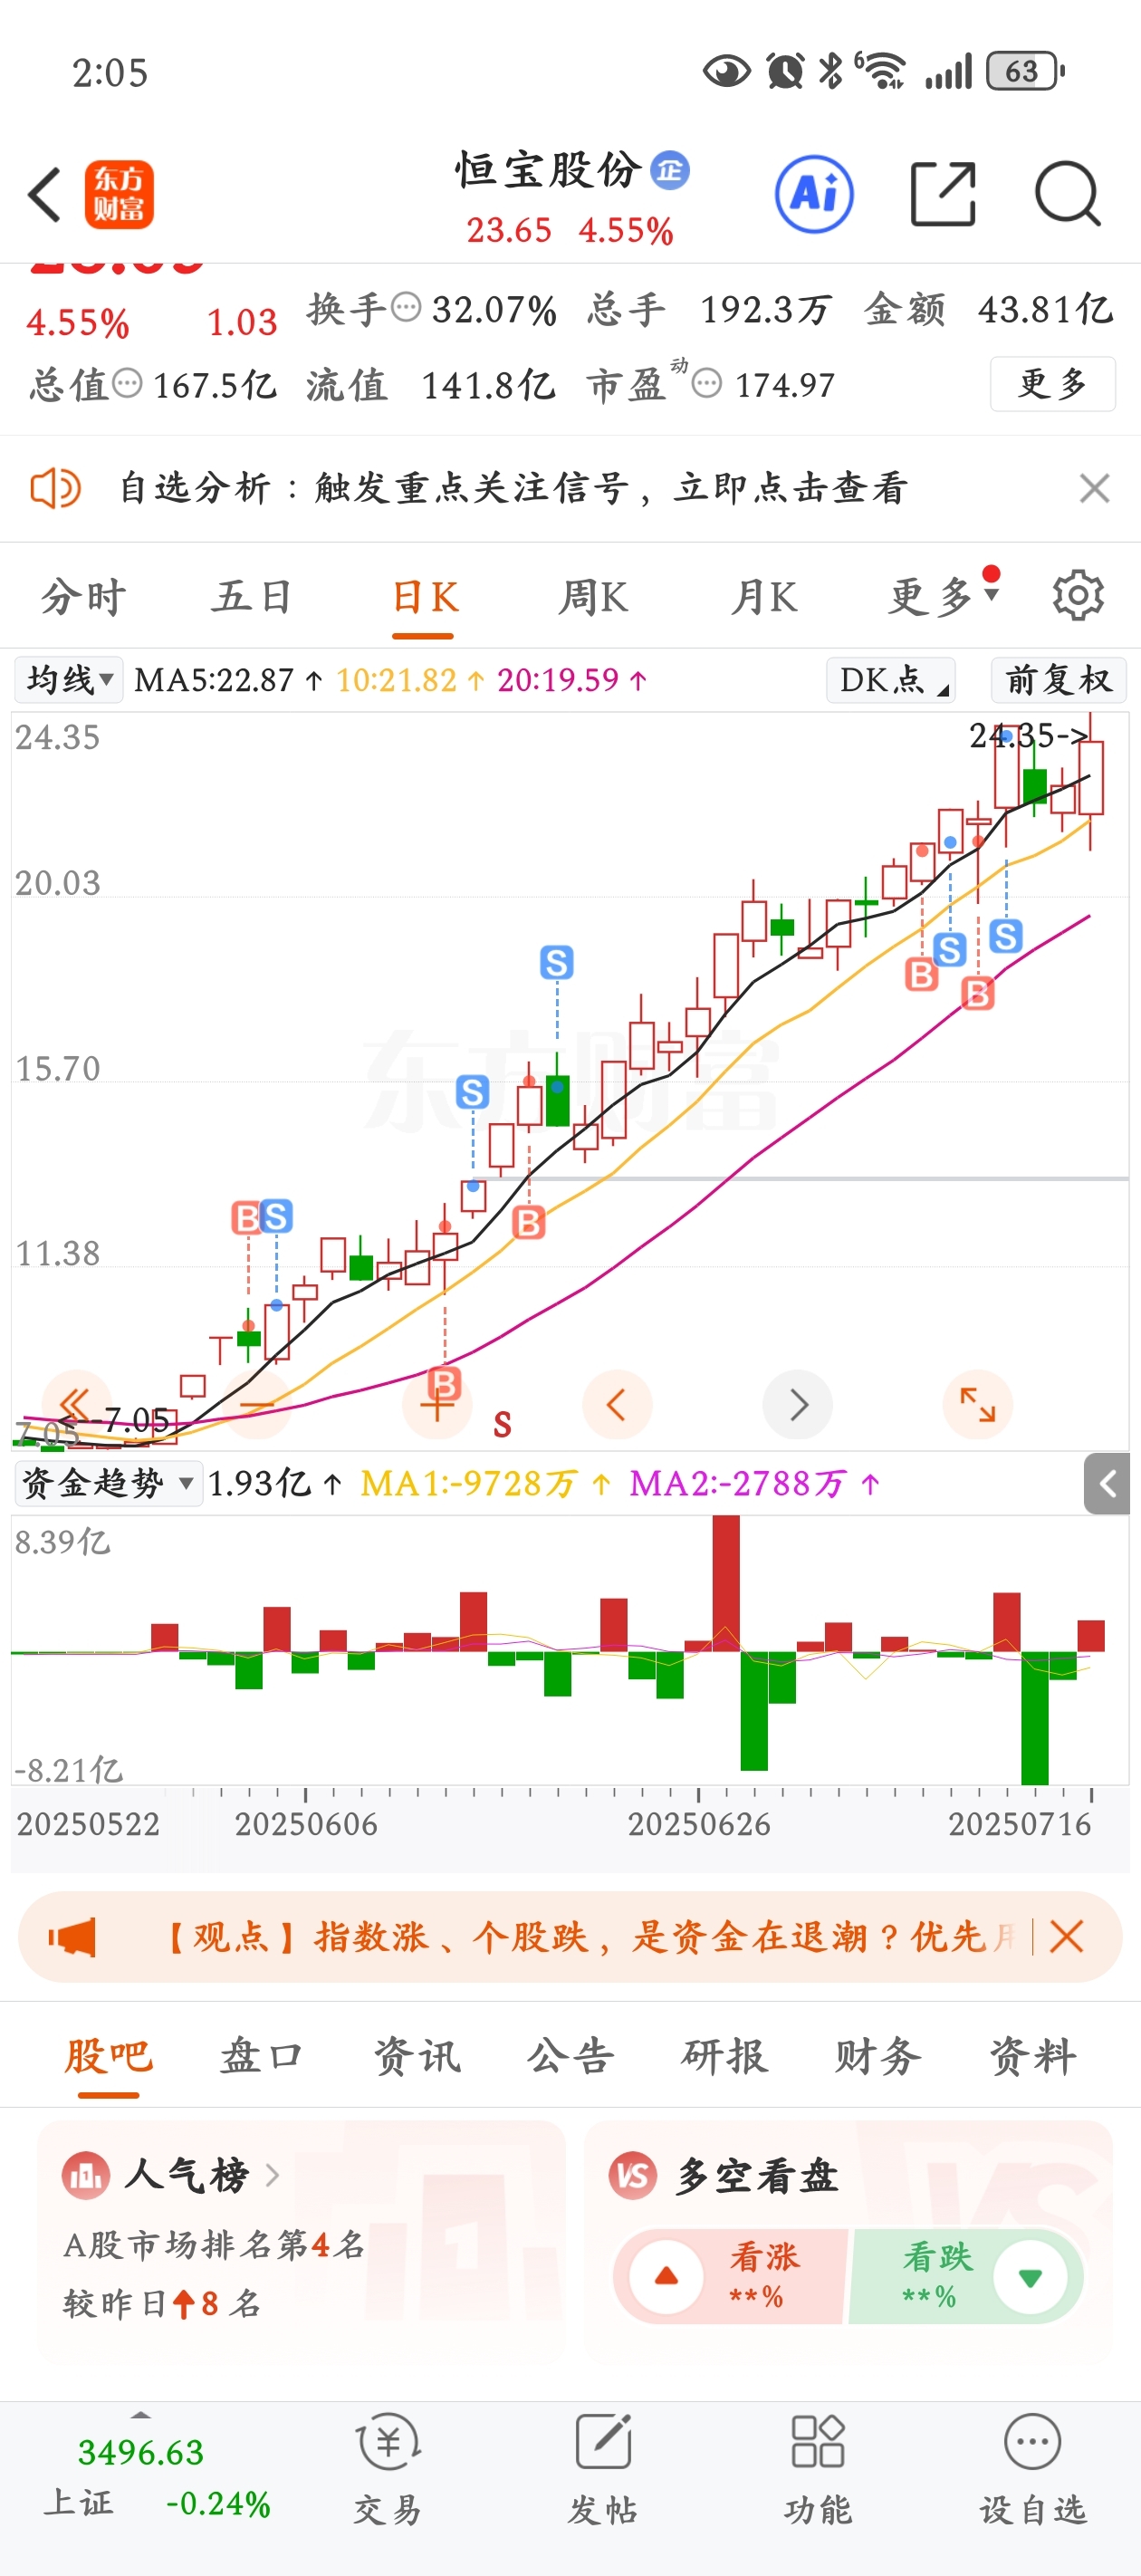Tap the tallest red 资金趋势 bar

point(726,1583)
